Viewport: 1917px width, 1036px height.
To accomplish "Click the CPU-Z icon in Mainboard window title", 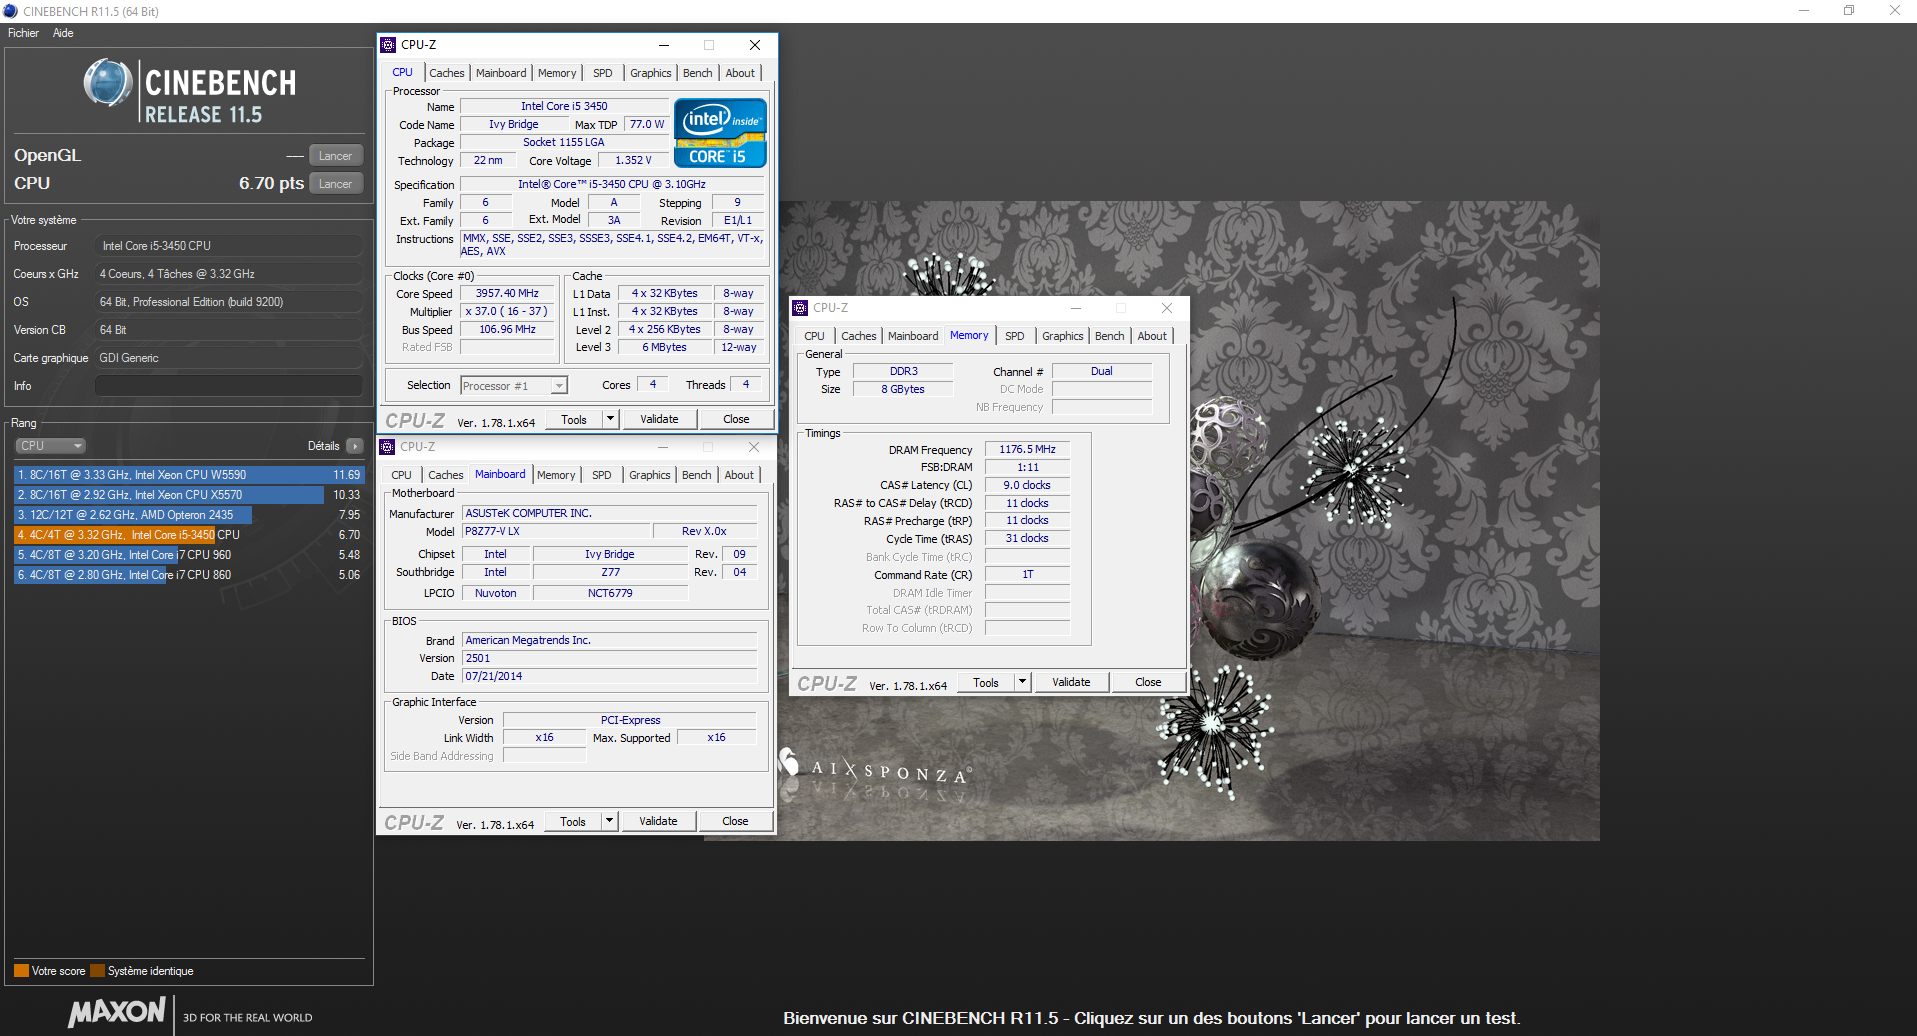I will click(387, 447).
